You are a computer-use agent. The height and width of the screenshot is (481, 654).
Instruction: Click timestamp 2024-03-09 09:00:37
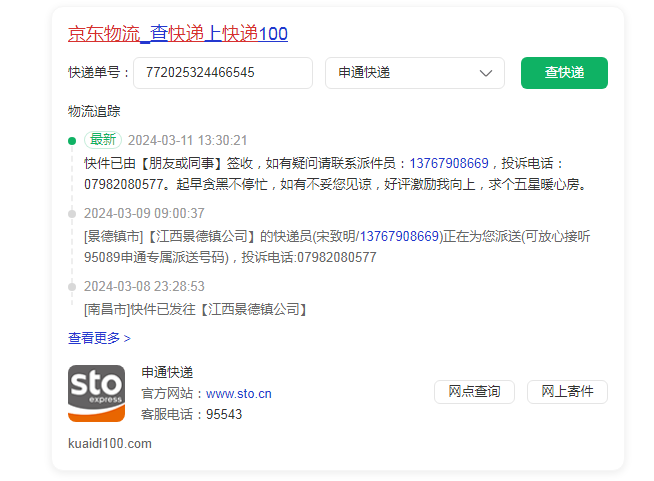click(x=144, y=213)
